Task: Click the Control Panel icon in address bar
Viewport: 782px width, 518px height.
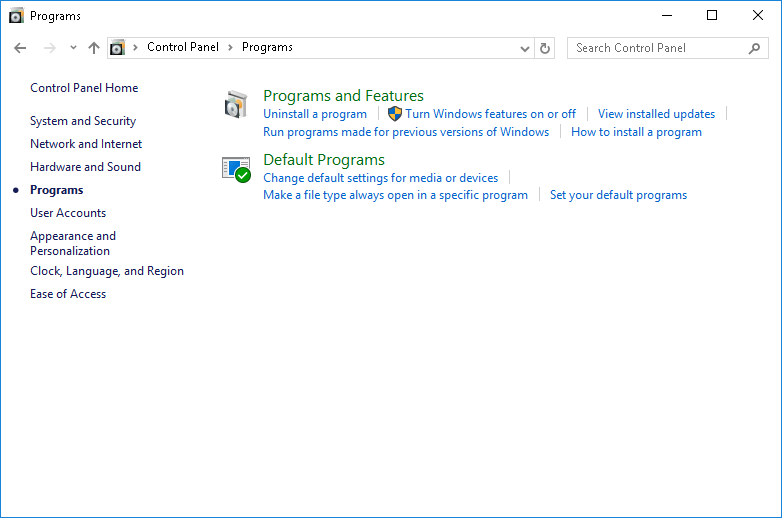Action: tap(118, 48)
